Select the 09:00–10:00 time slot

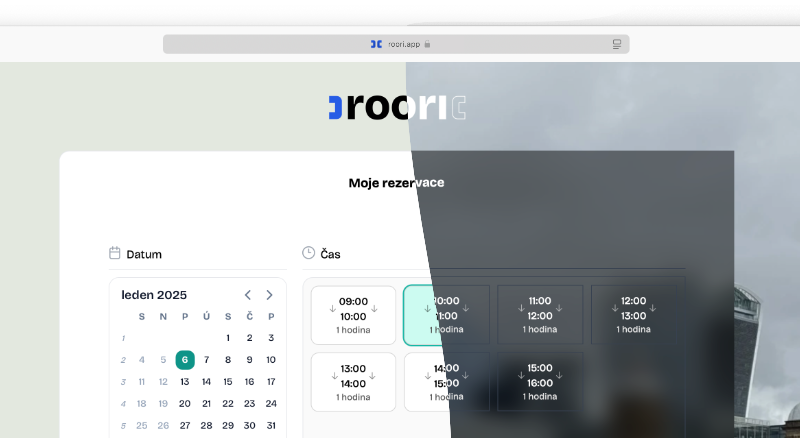353,315
